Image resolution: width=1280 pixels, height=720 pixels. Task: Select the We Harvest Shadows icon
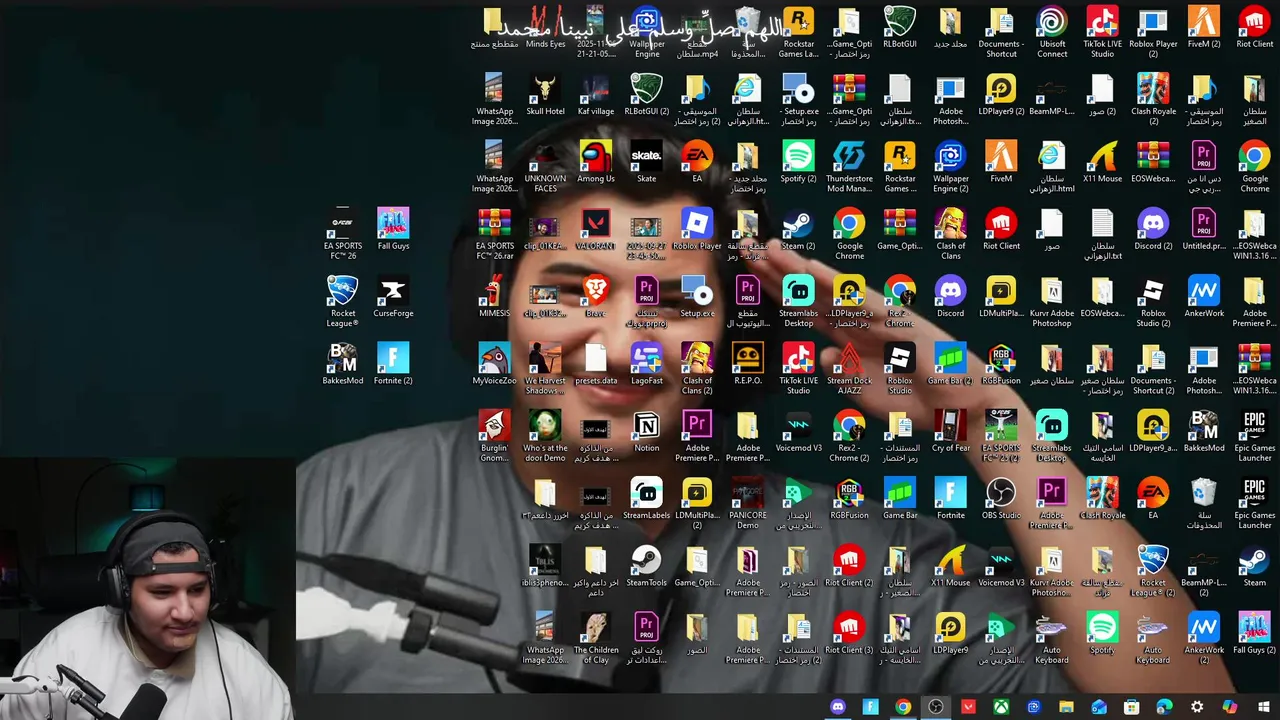(545, 369)
